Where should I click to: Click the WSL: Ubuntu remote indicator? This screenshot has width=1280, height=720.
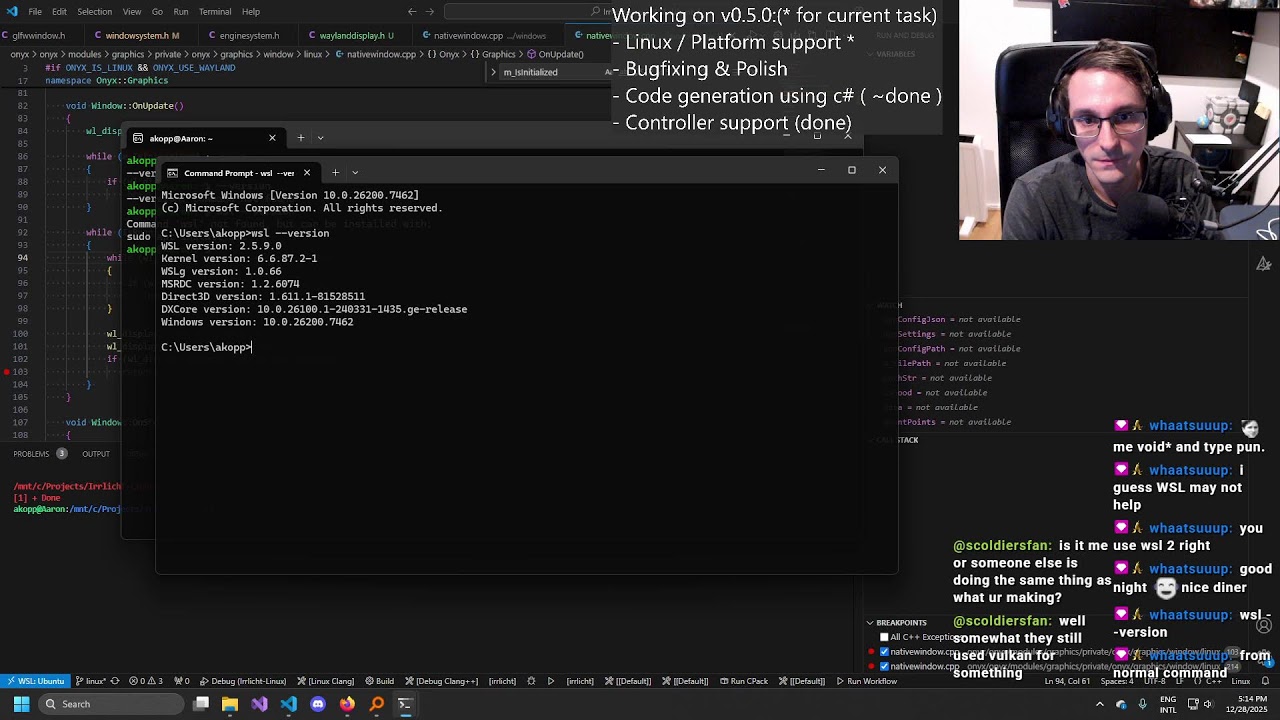click(x=35, y=681)
